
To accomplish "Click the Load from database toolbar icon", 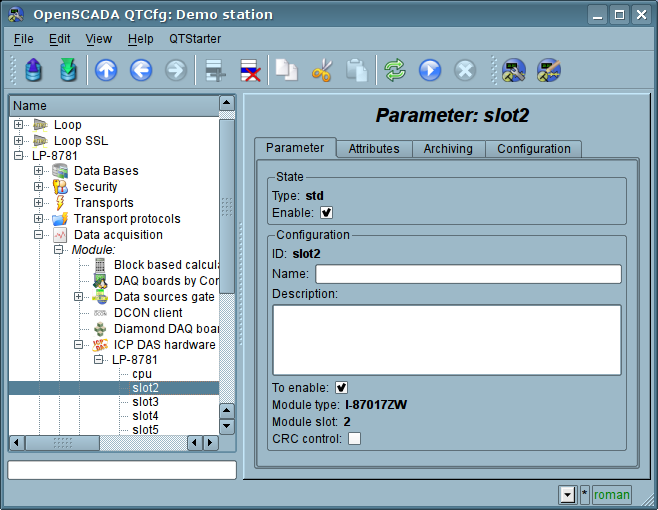I will 34,70.
